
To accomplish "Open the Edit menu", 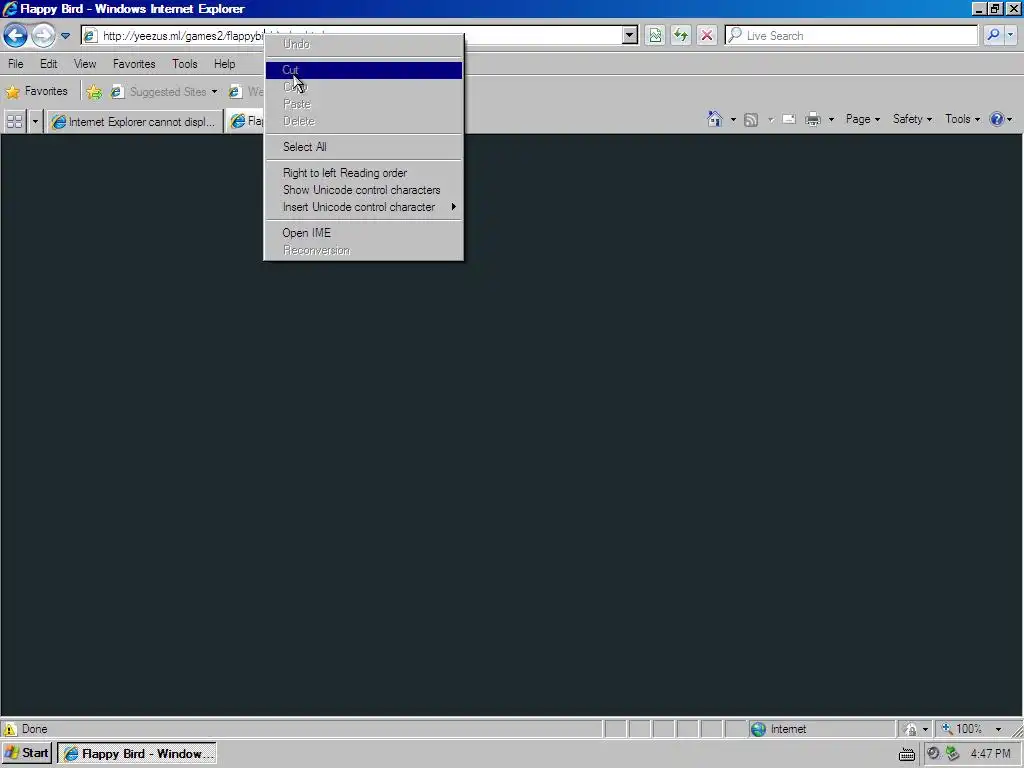I will 48,64.
